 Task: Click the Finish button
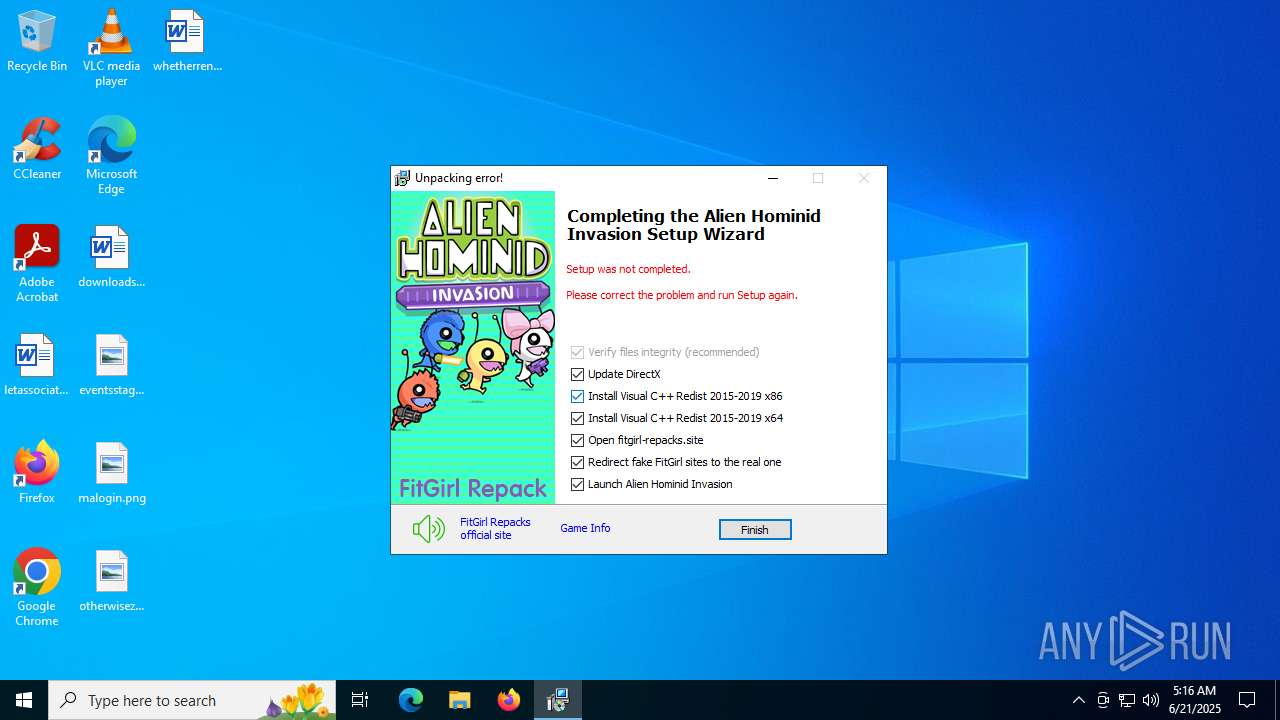pyautogui.click(x=755, y=530)
